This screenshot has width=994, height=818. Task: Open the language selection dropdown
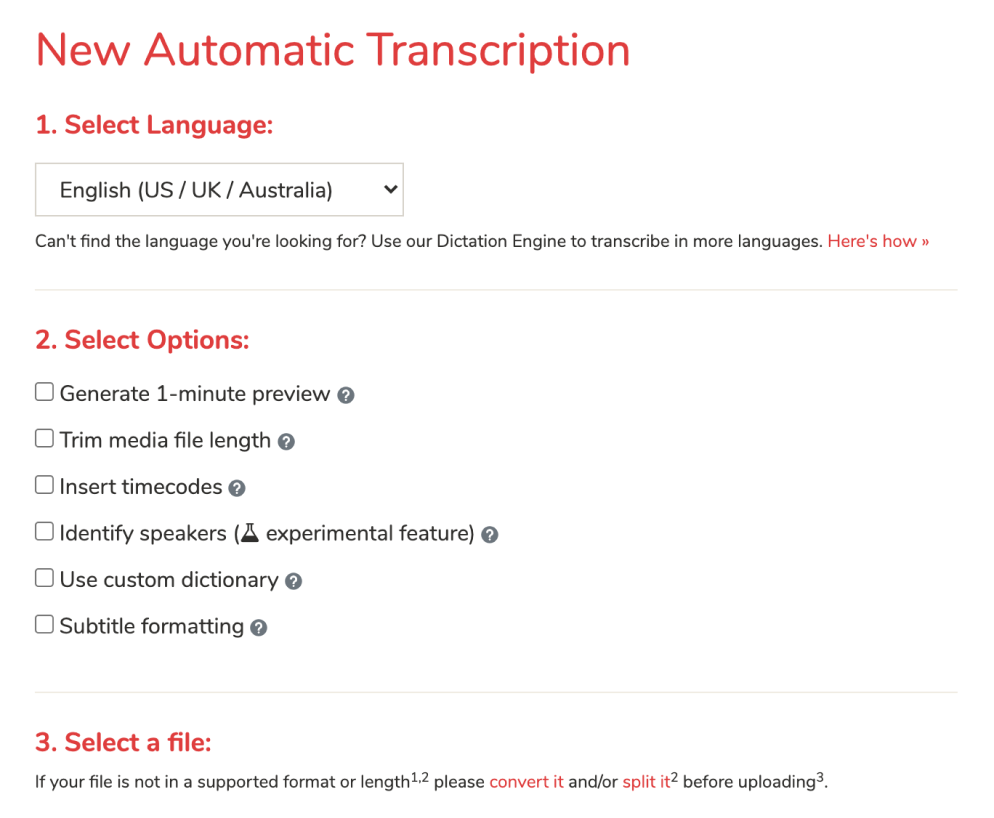click(x=219, y=190)
